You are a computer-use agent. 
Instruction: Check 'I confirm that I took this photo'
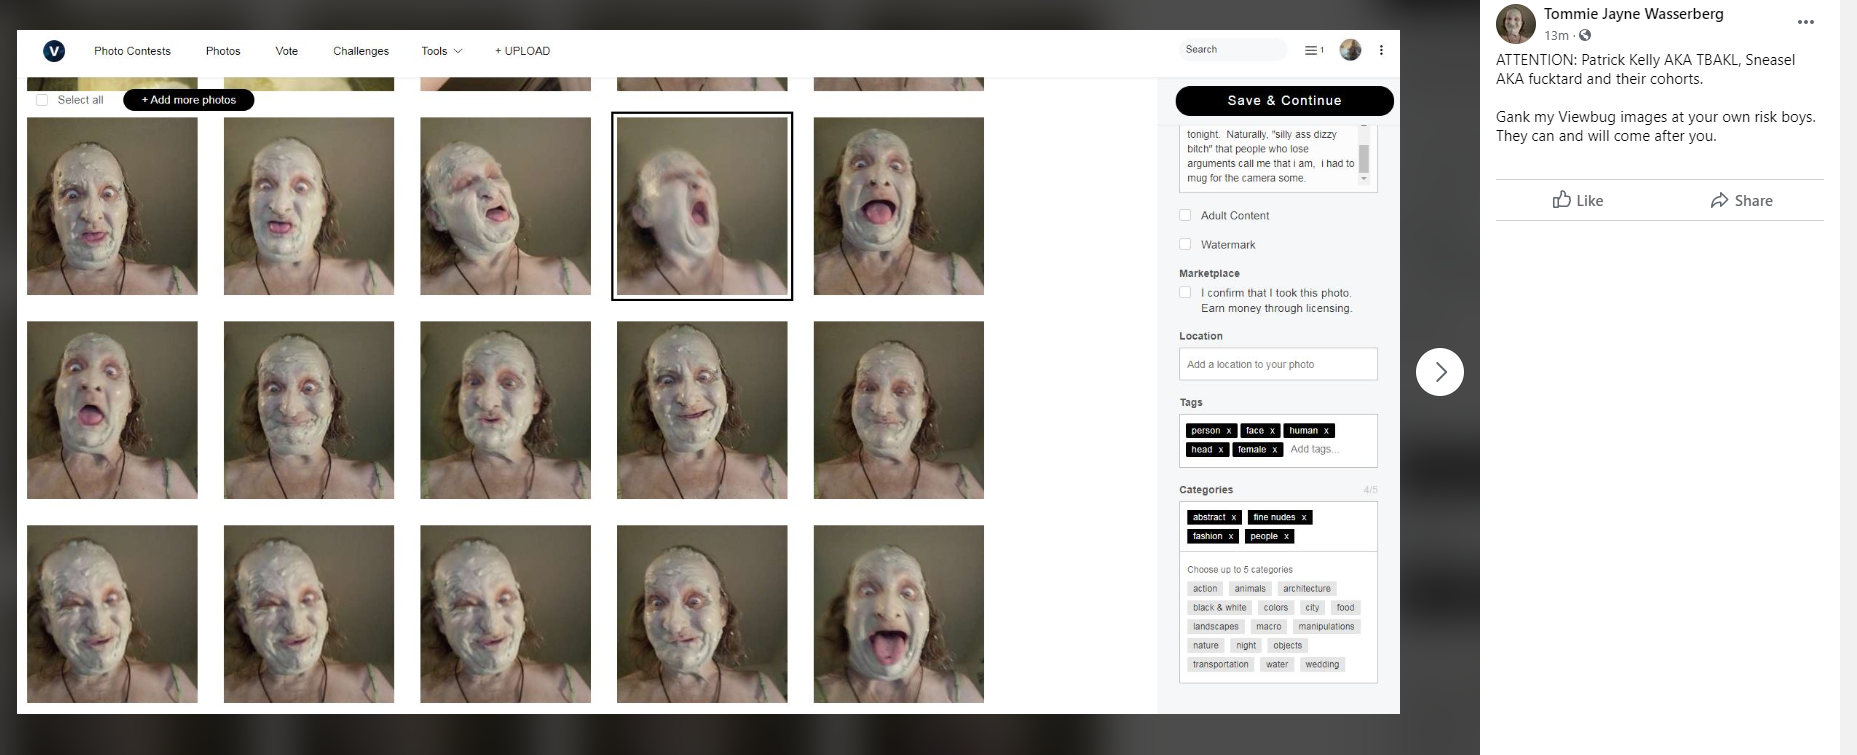tap(1185, 292)
